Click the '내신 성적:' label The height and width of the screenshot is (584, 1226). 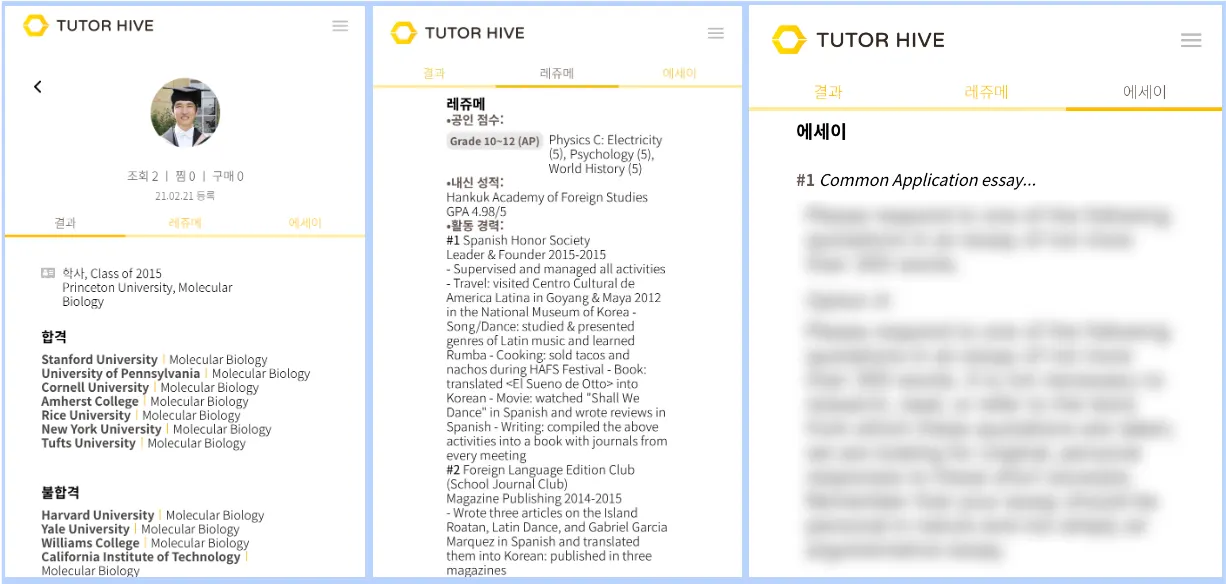(x=477, y=183)
